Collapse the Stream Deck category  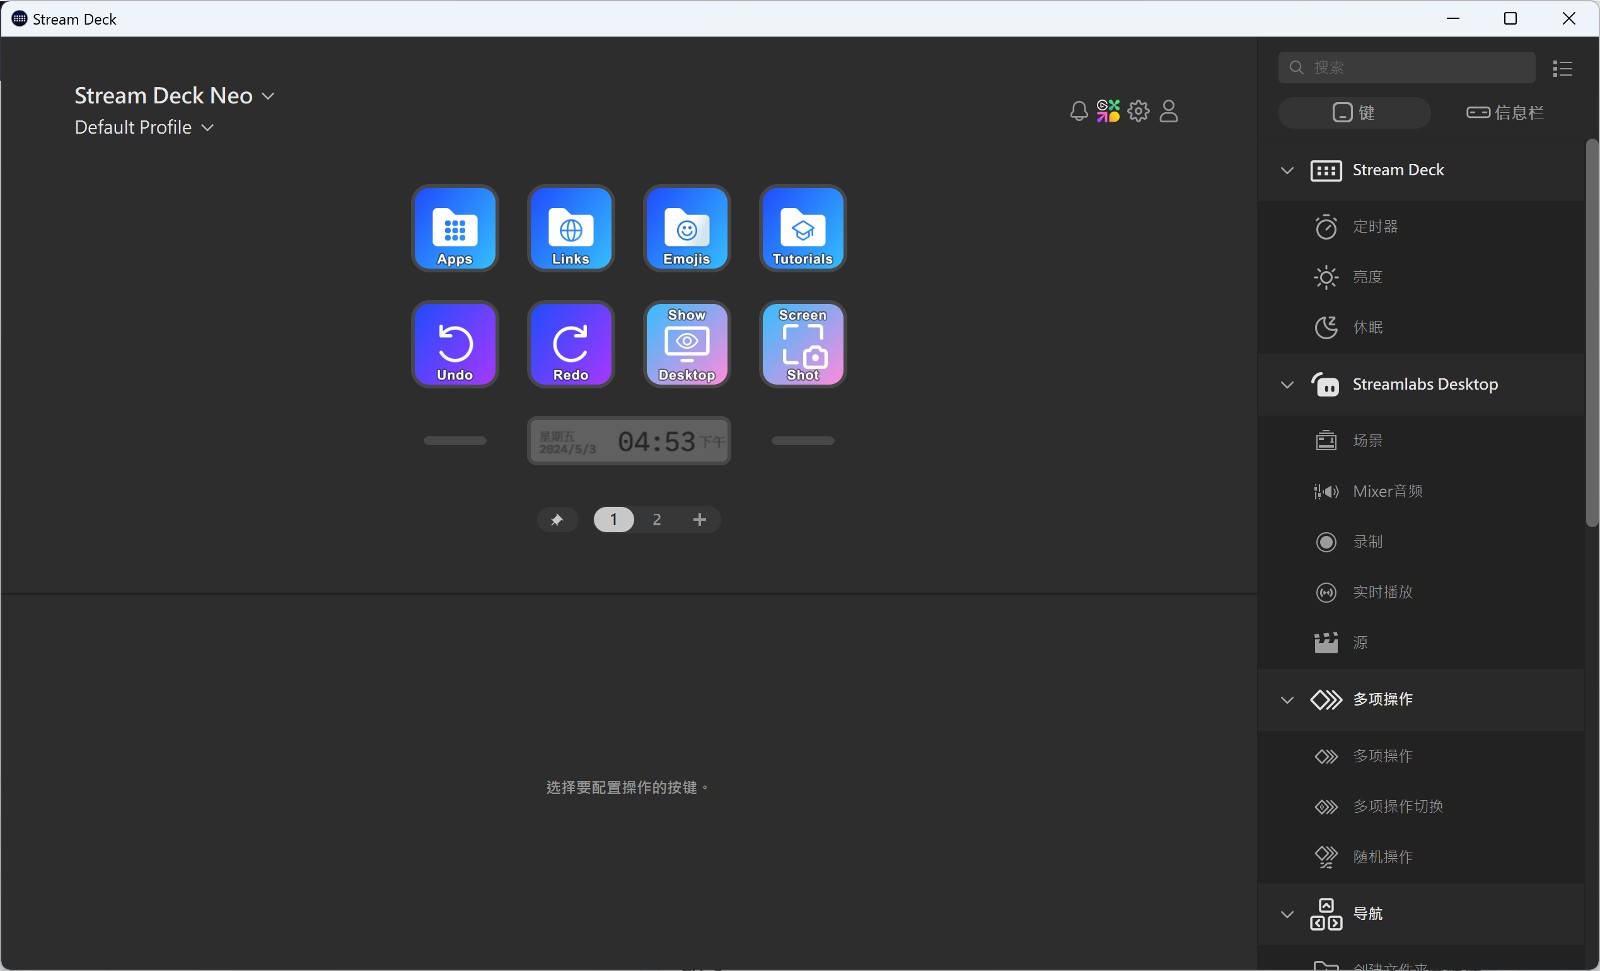coord(1287,170)
